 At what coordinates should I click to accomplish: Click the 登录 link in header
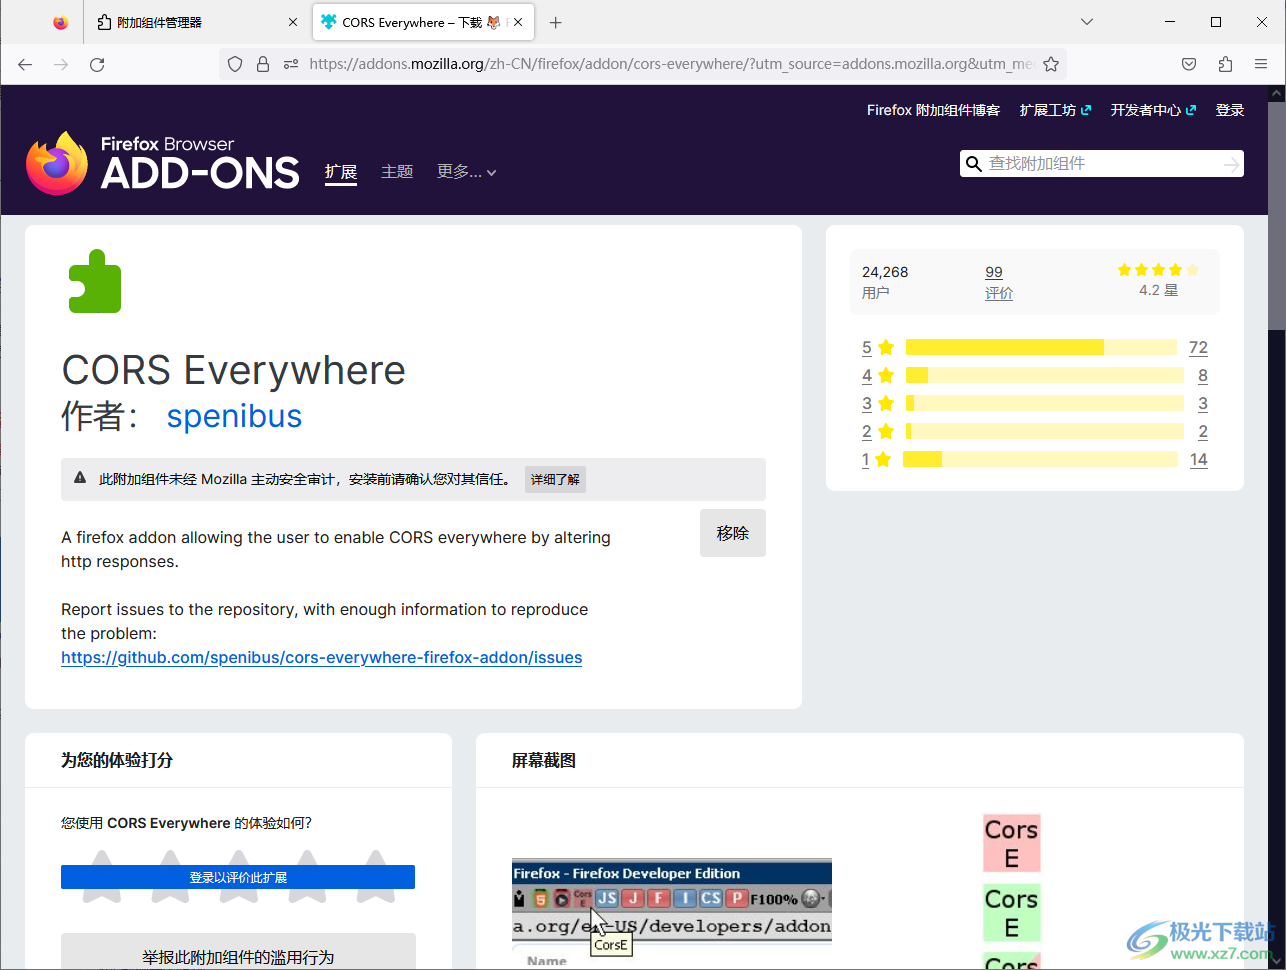[x=1229, y=110]
